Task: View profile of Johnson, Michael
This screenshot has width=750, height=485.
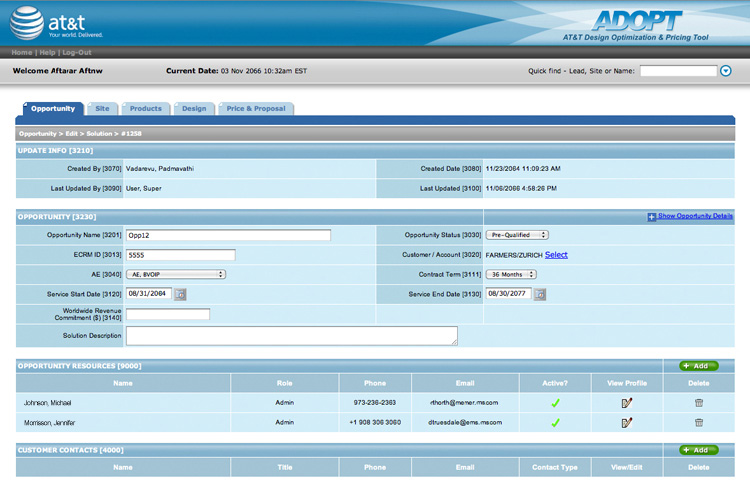Action: pyautogui.click(x=627, y=403)
